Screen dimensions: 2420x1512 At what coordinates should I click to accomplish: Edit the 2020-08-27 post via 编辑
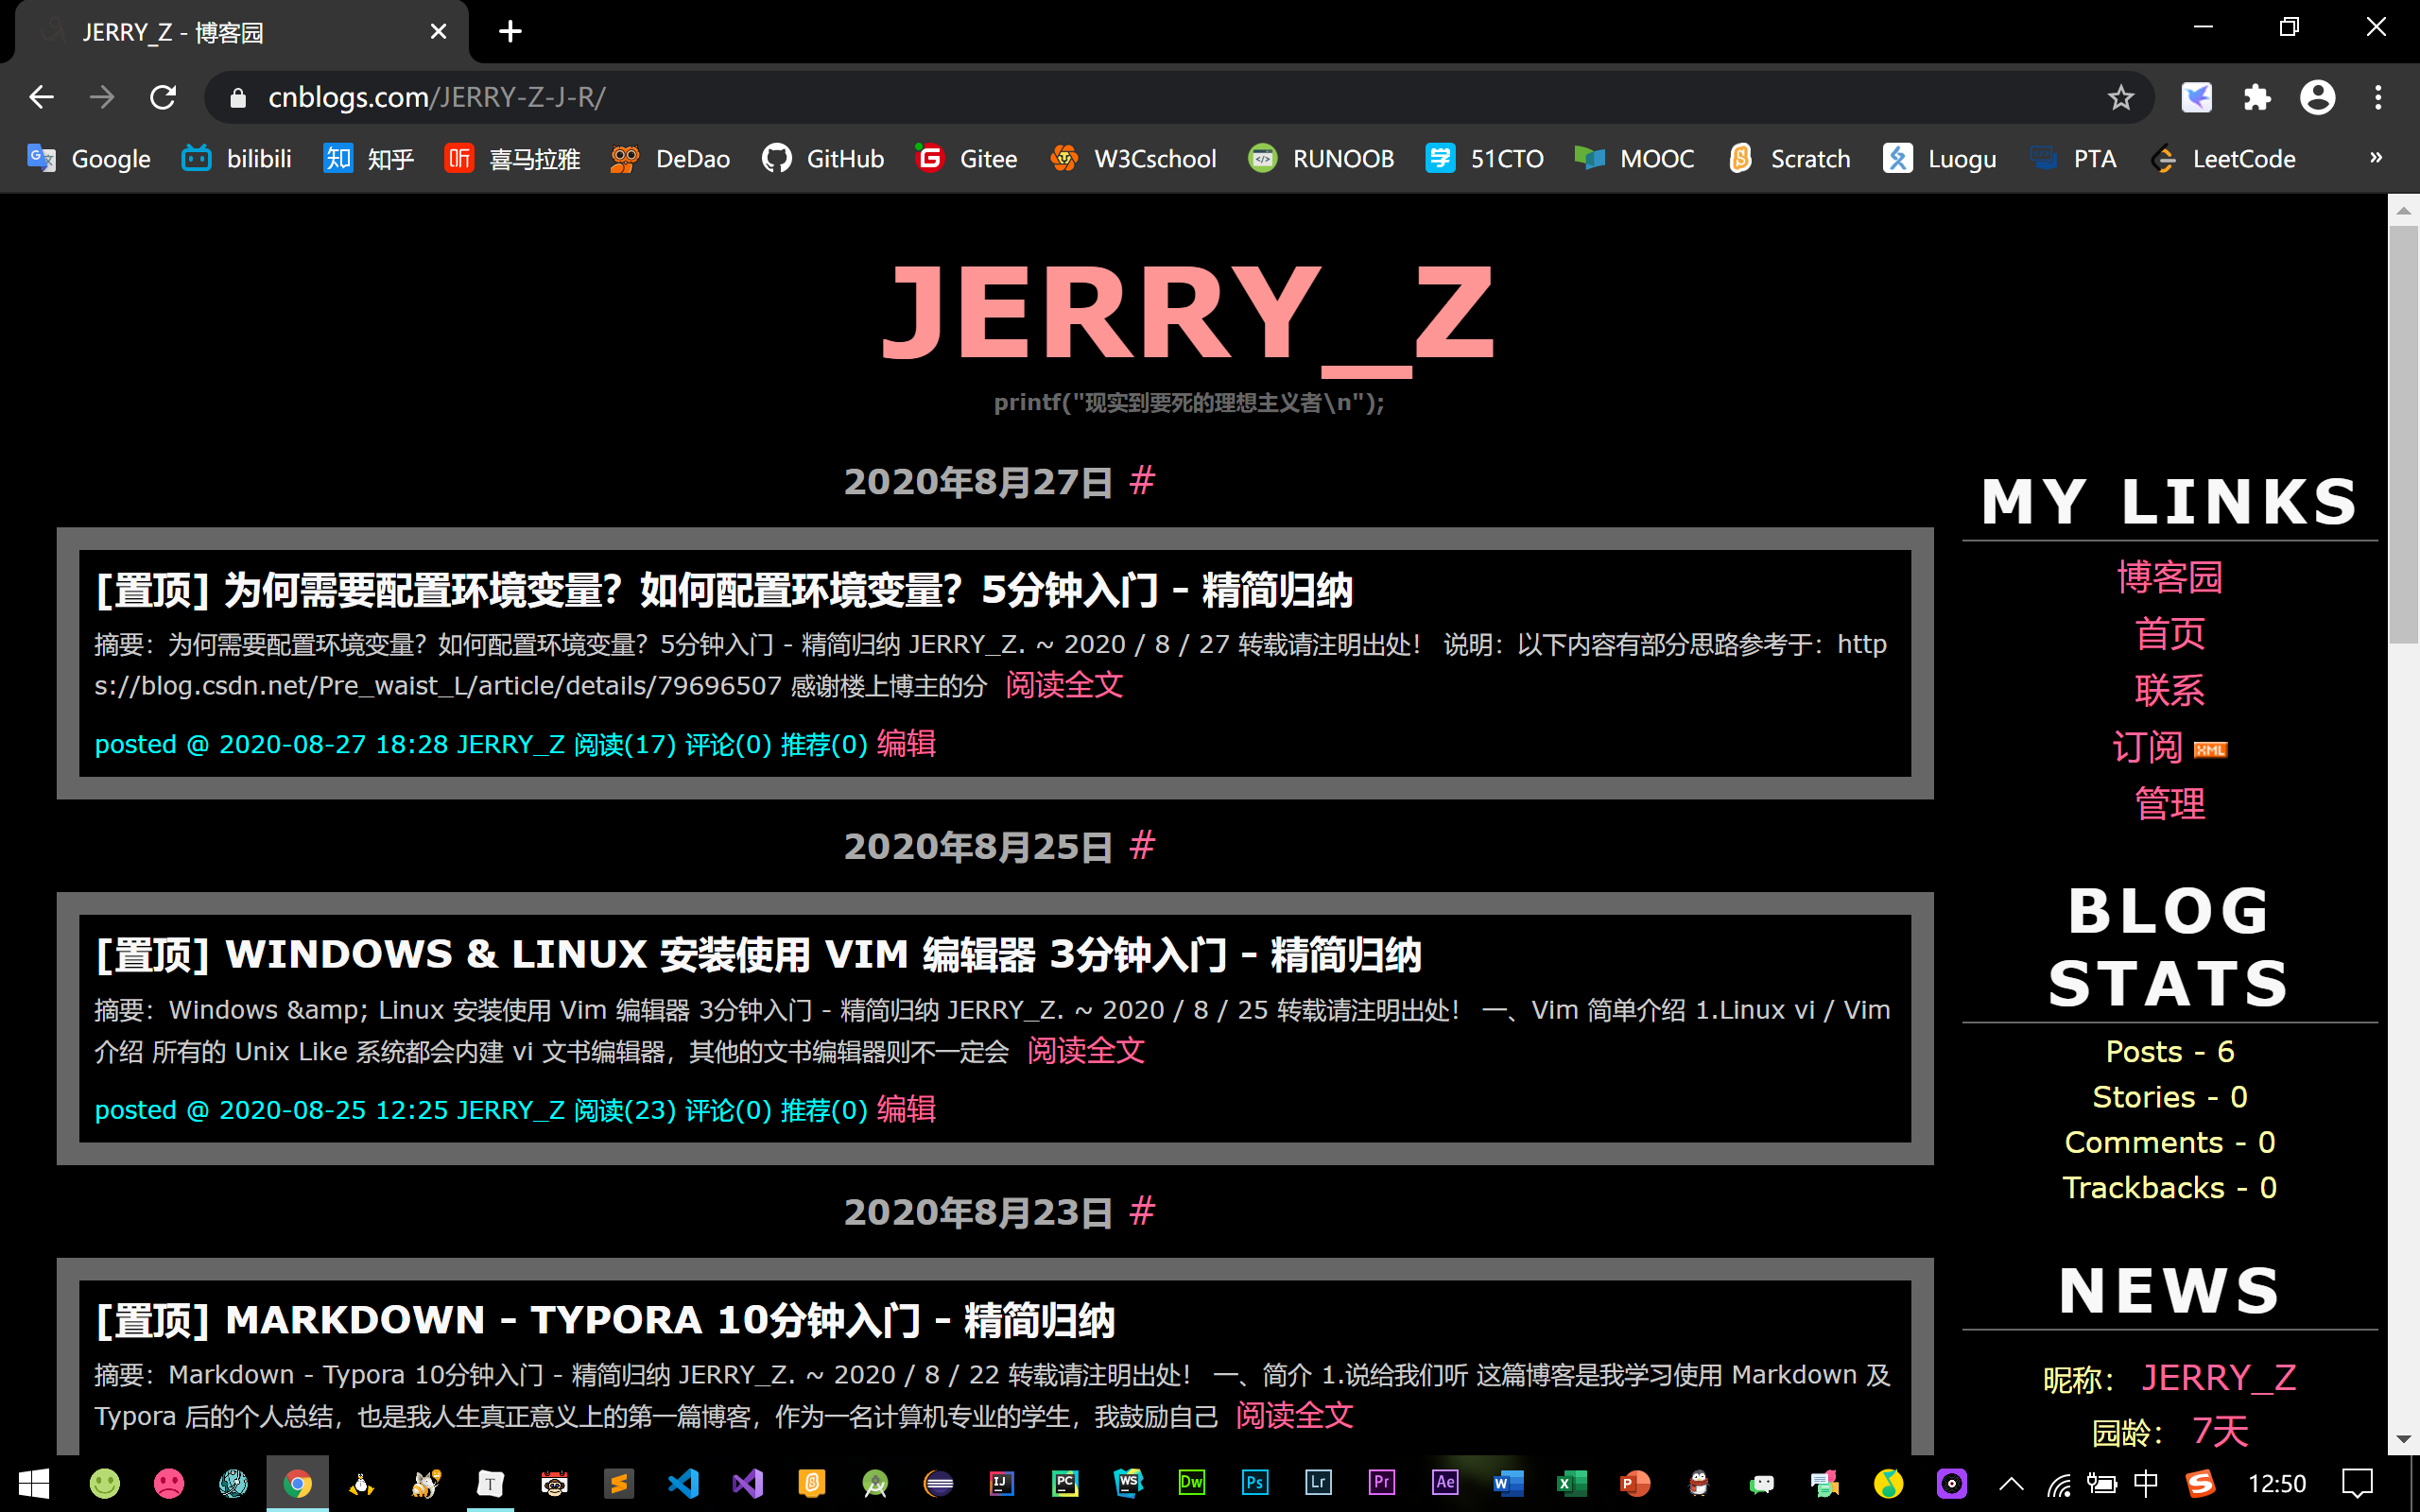click(x=906, y=743)
